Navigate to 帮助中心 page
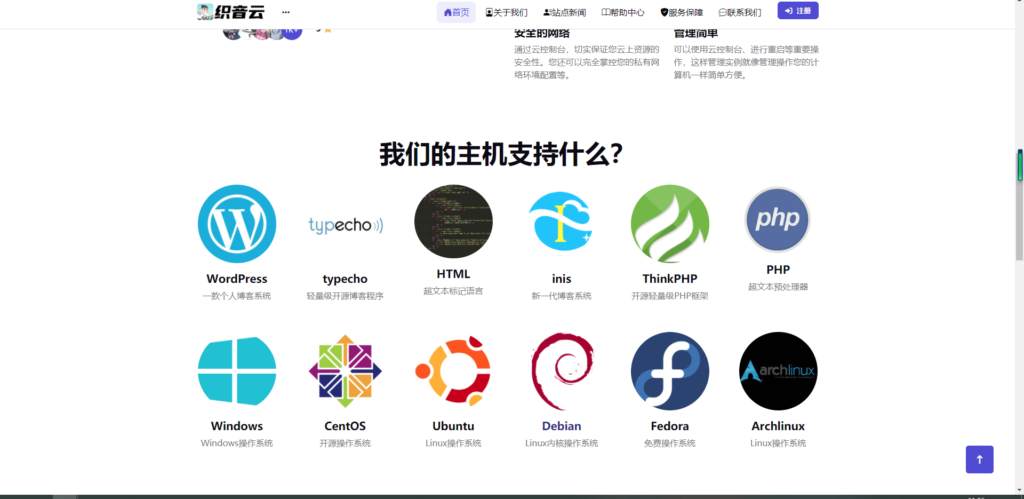 (623, 13)
